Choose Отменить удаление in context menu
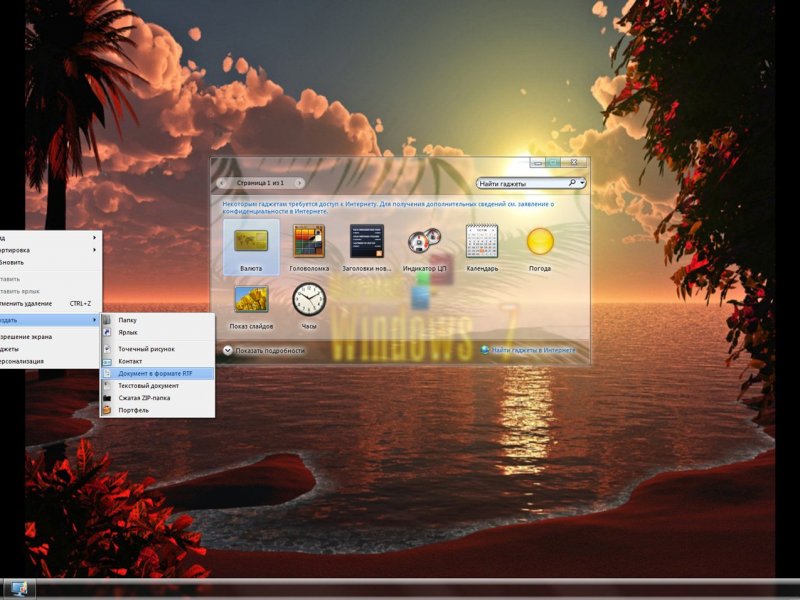Screen dimensions: 800x600 pos(49,304)
